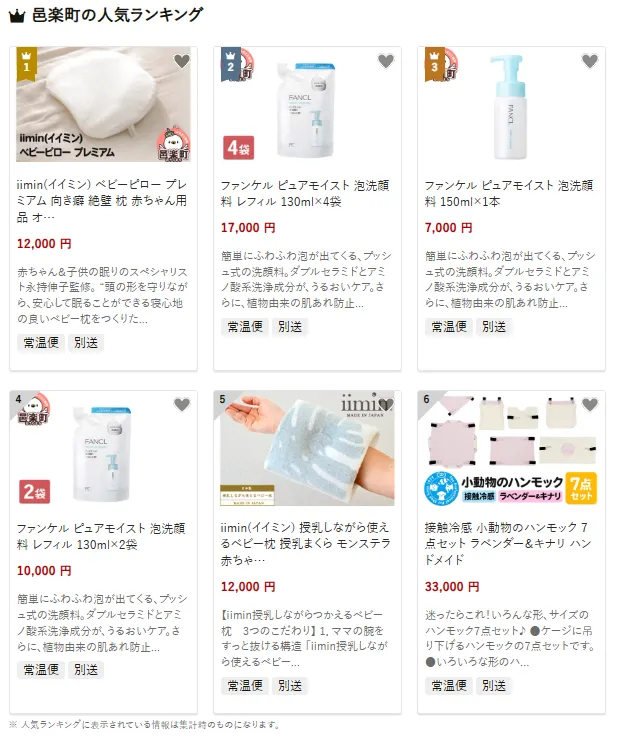Viewport: 628px width, 738px height.
Task: Click 別送 tag on hammock item
Action: point(494,686)
